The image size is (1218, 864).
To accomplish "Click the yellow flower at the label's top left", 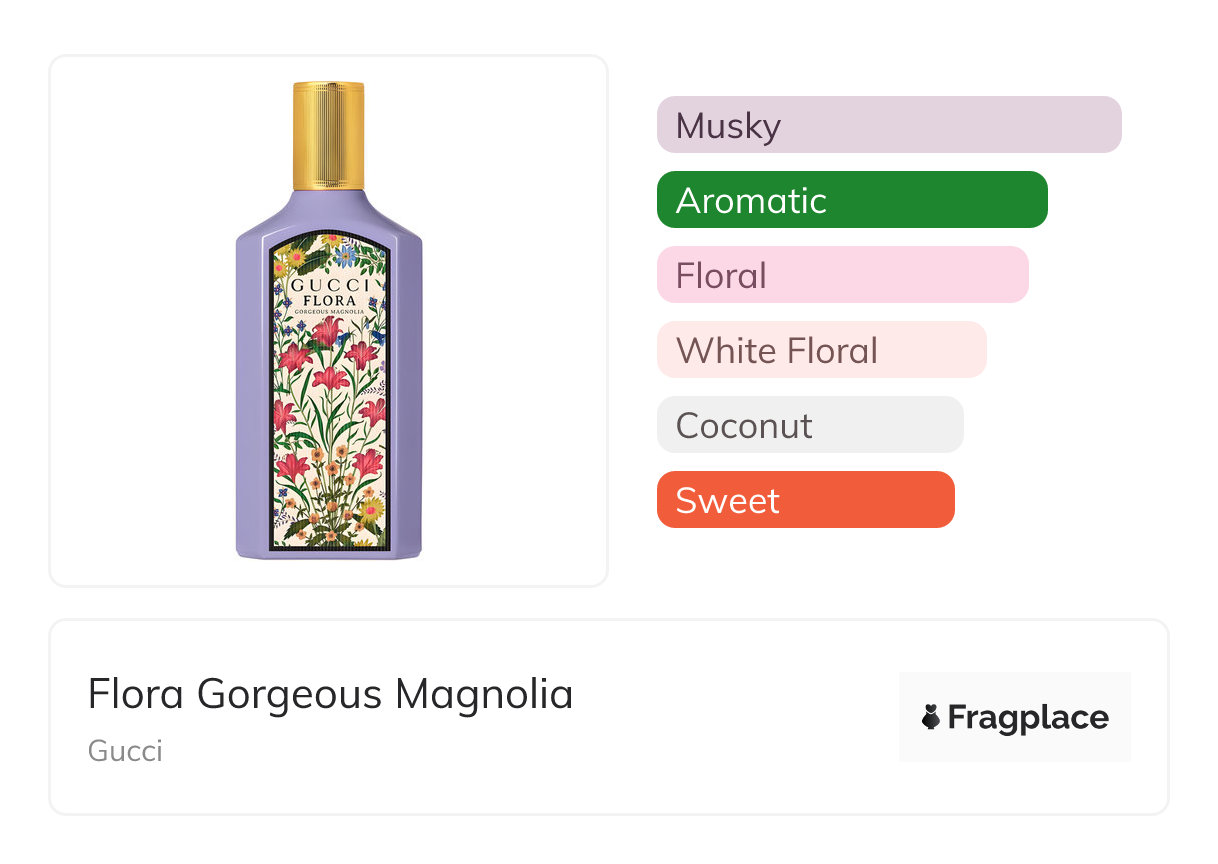I will (x=297, y=257).
